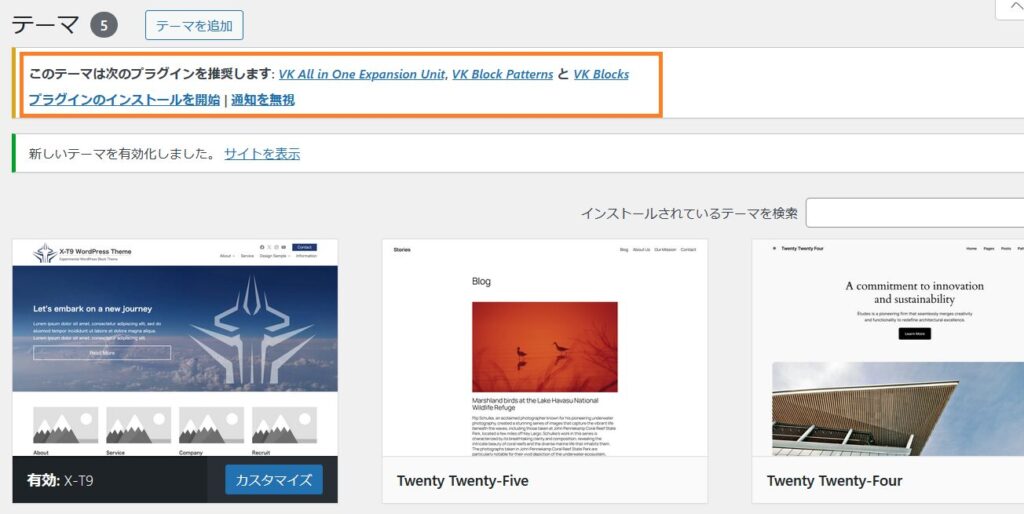This screenshot has width=1024, height=514.
Task: Click the Twenty Twenty-Four theme name bar
Action: [x=888, y=480]
